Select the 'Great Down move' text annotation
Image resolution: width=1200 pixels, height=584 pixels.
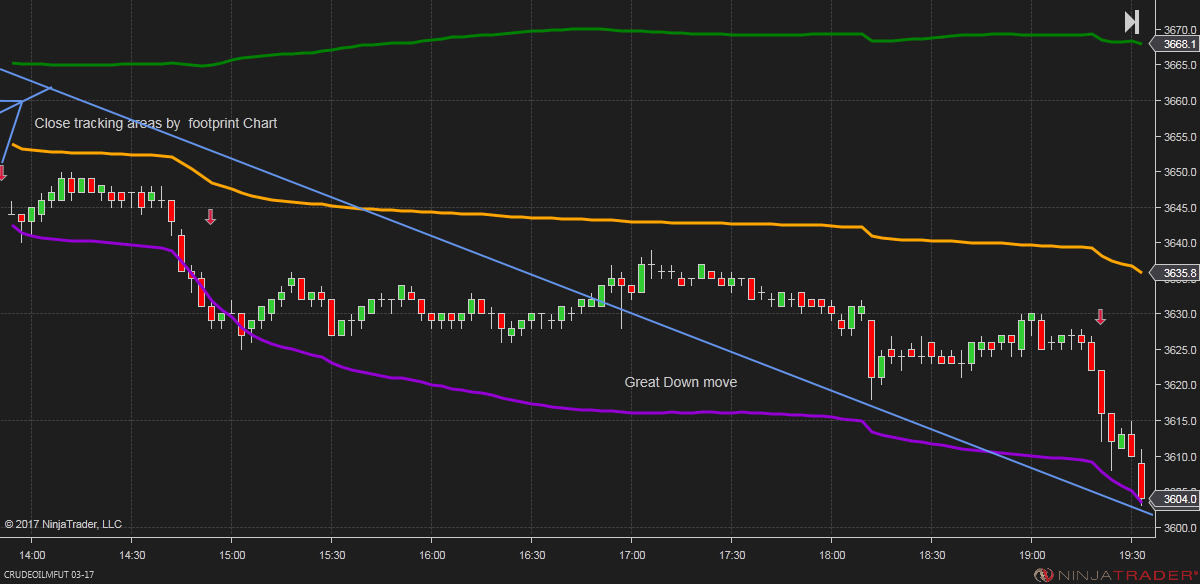[x=681, y=382]
